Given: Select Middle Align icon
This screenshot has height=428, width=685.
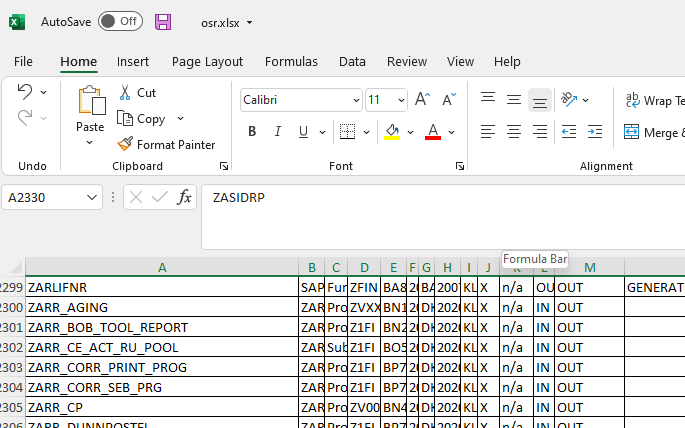Looking at the screenshot, I should [514, 100].
